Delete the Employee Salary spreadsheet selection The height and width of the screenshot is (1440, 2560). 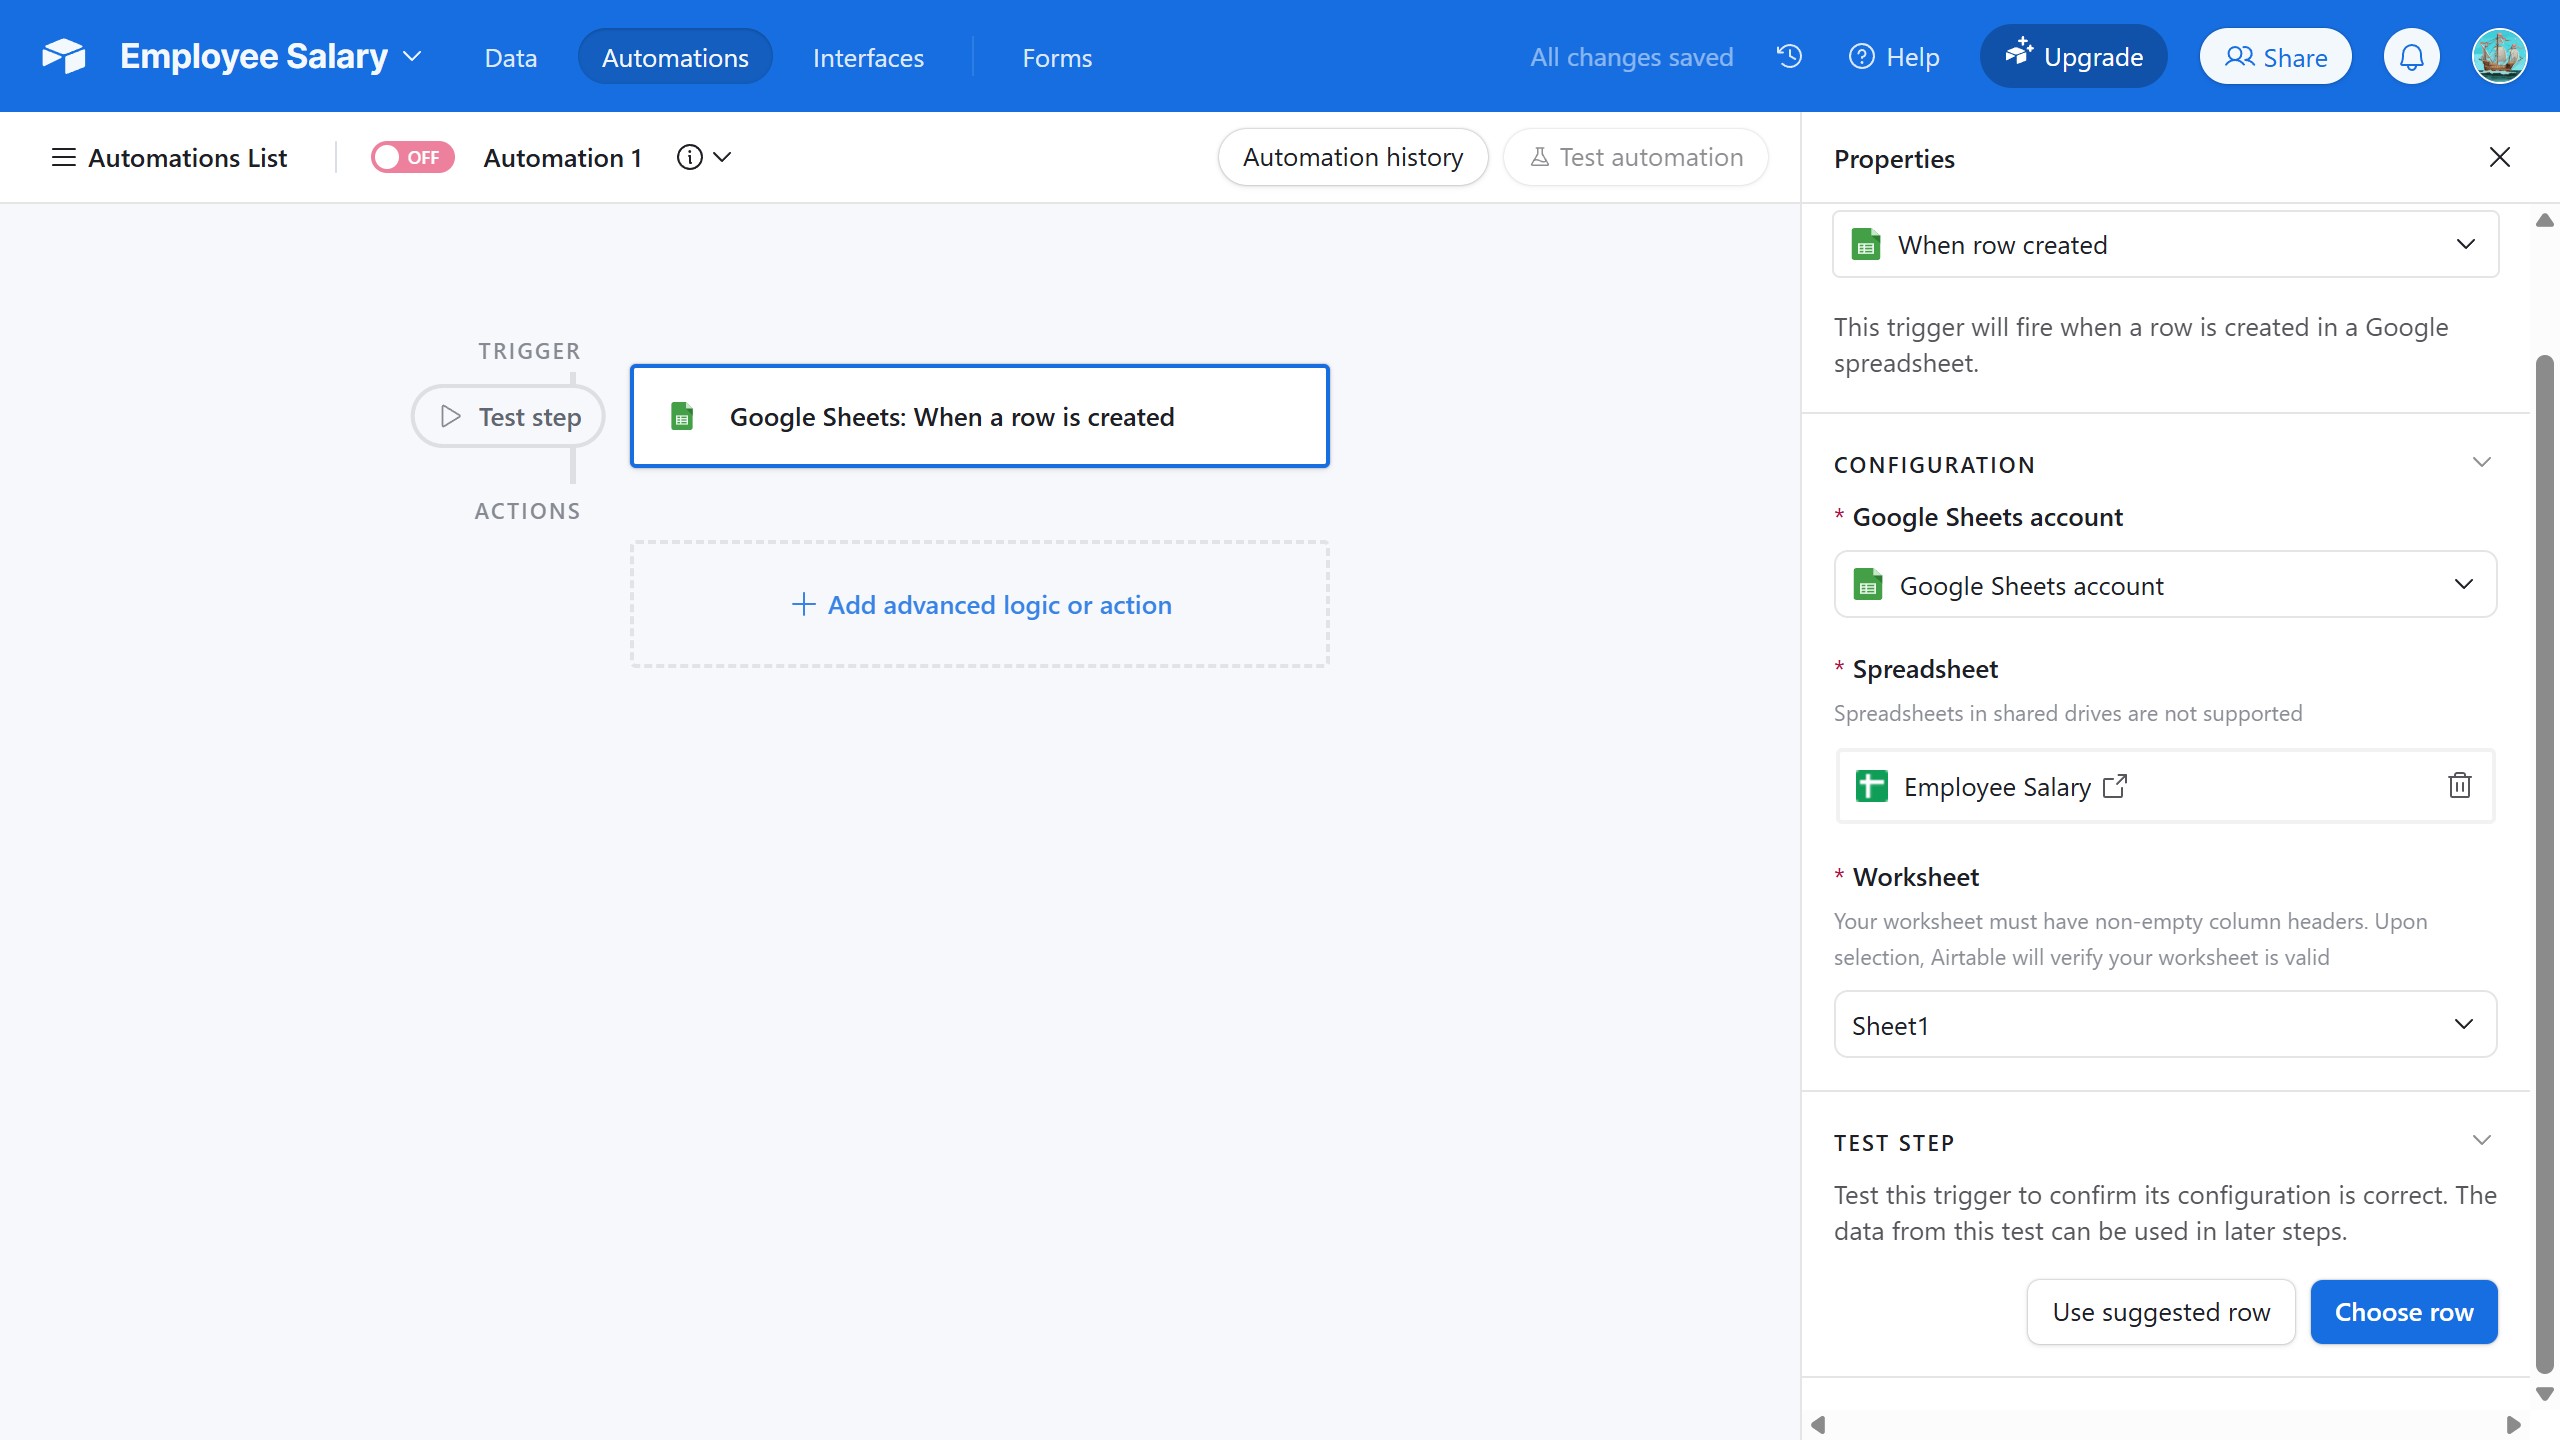[2459, 785]
